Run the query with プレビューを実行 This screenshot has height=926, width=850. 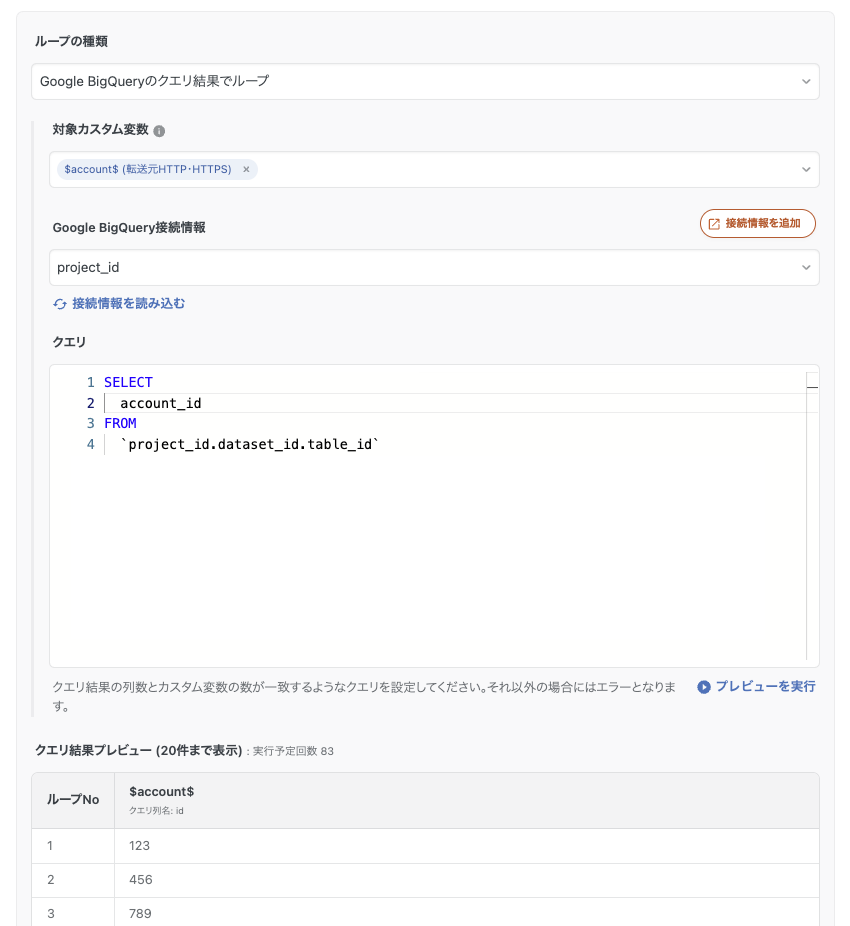(756, 687)
